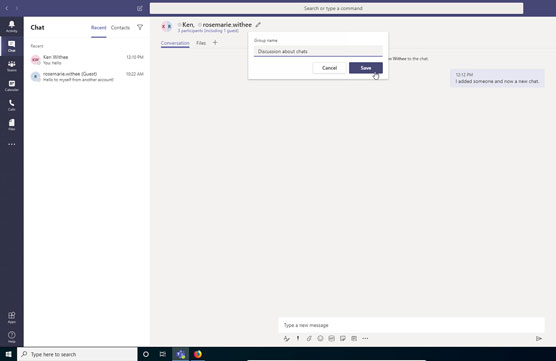
Task: Open the GIF picker
Action: [x=332, y=339]
